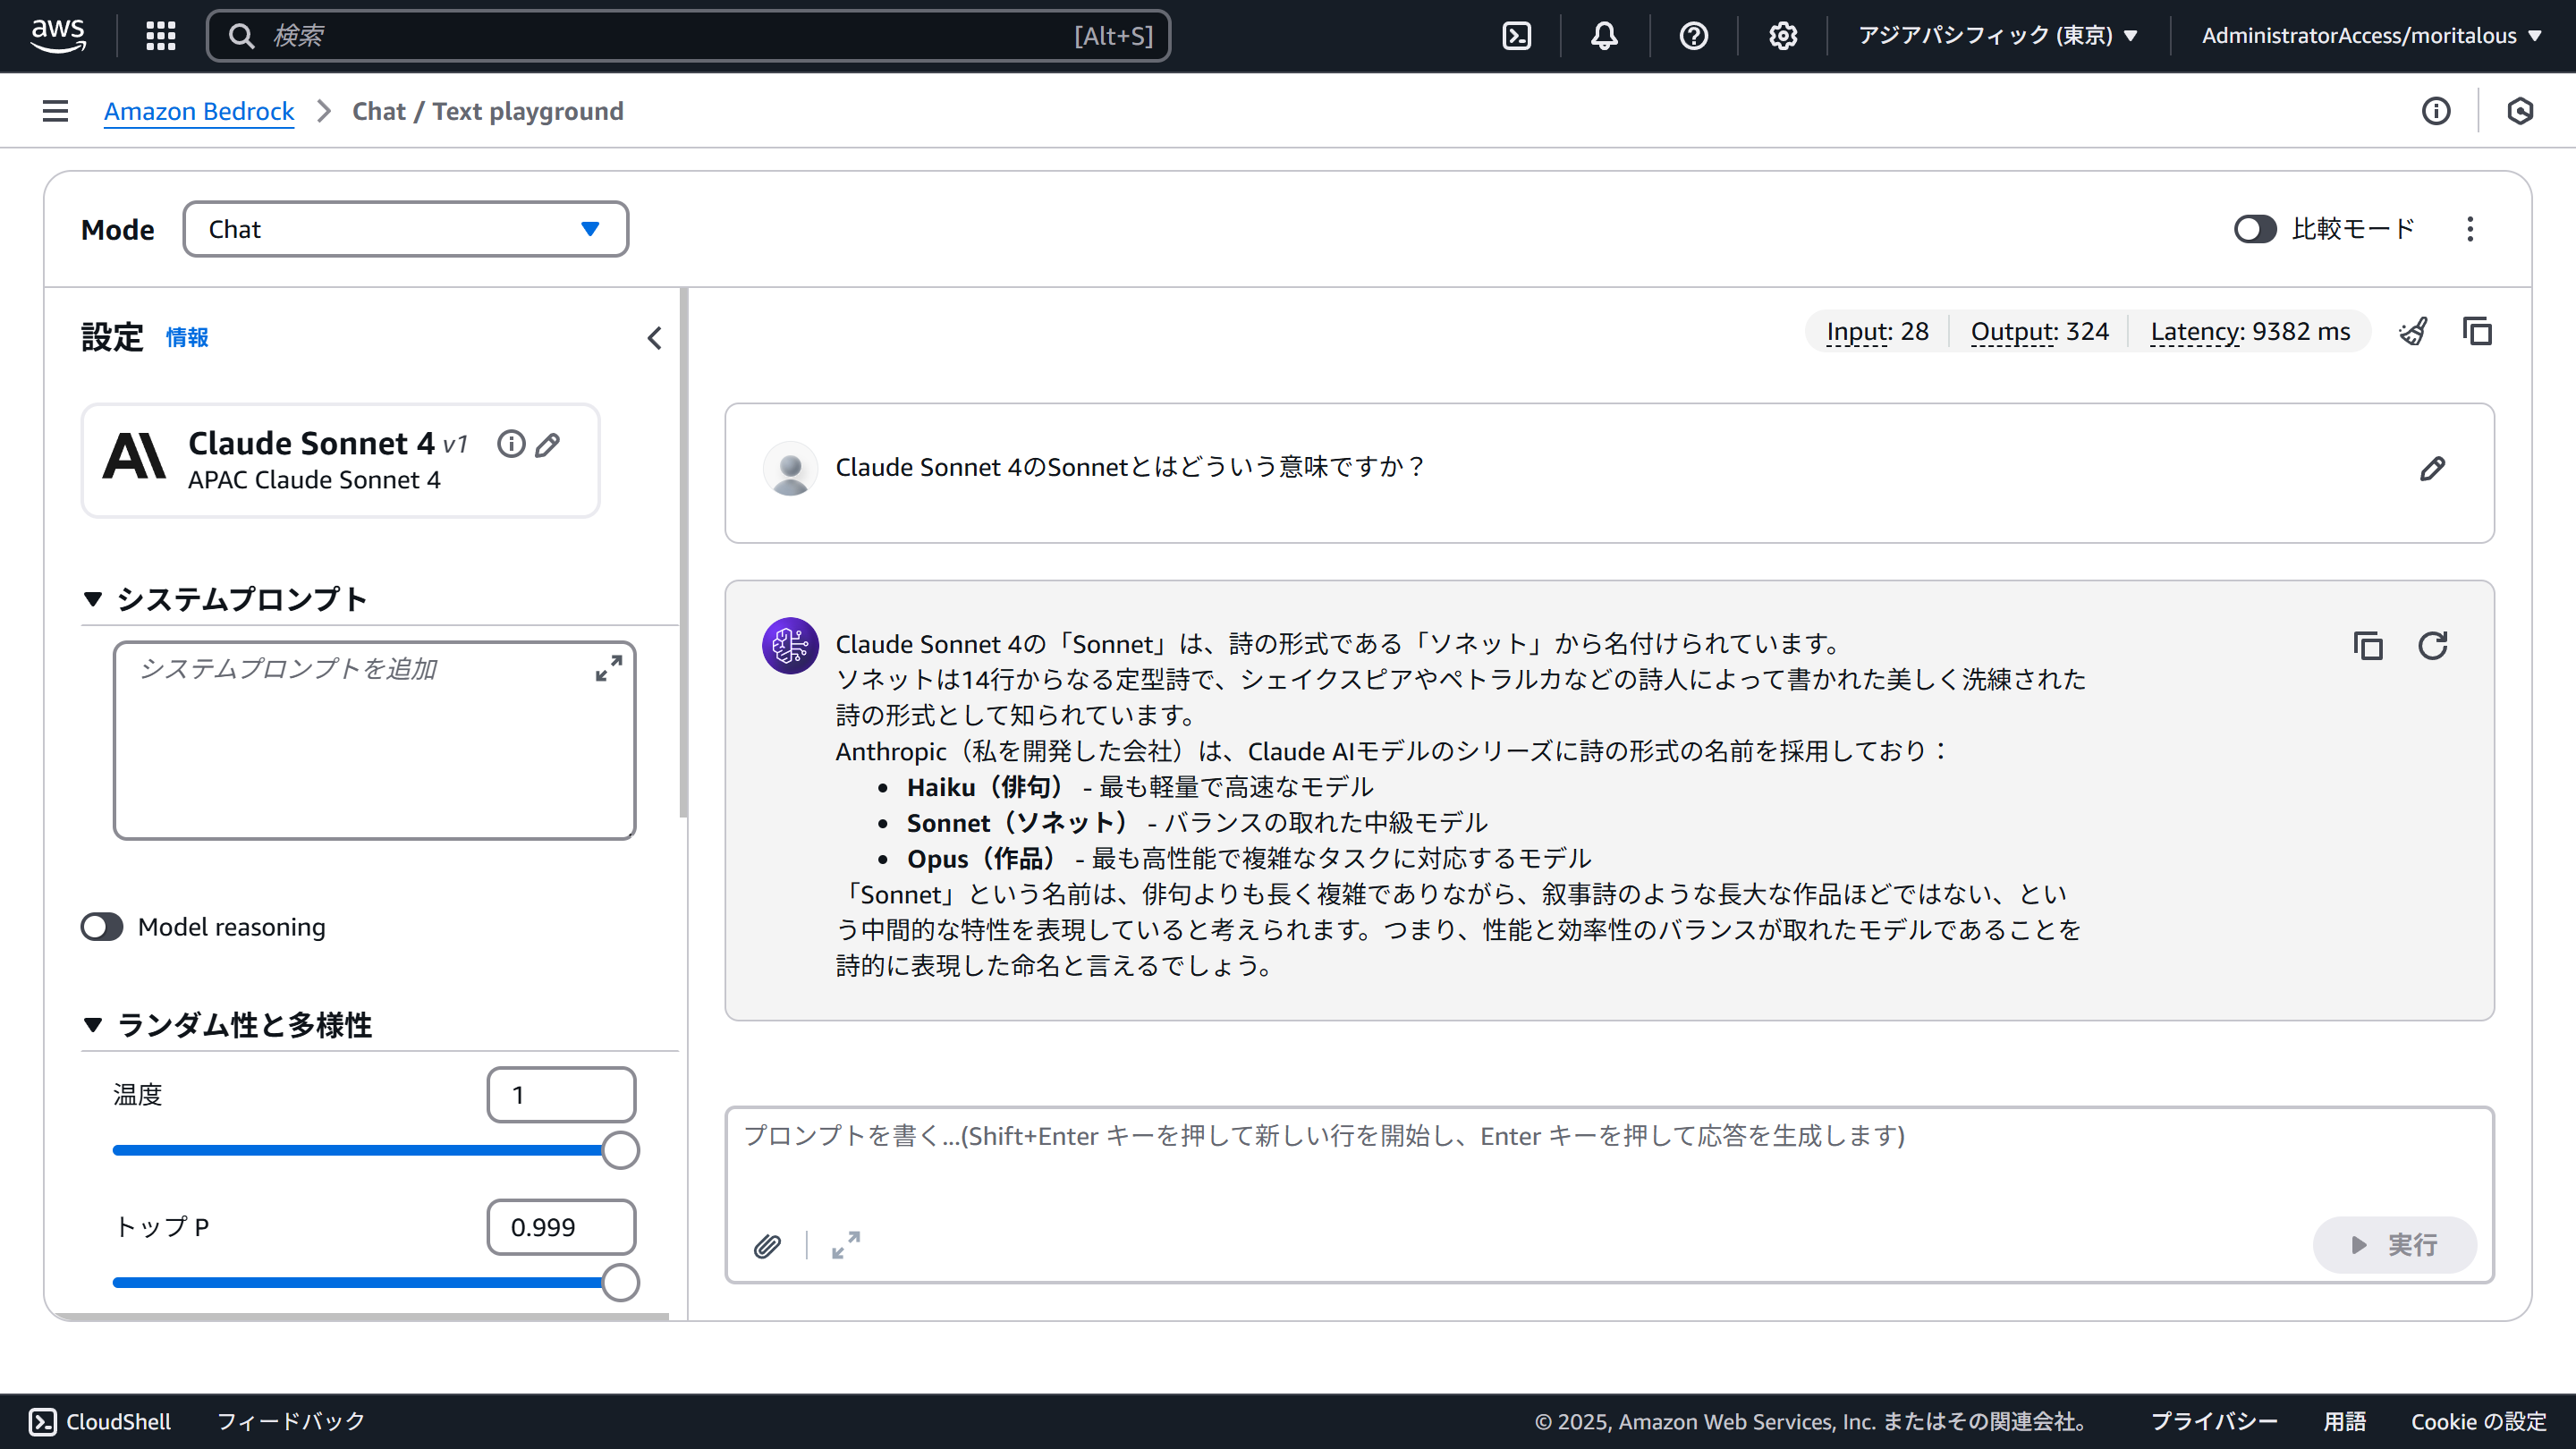Screen dimensions: 2576x1449
Task: Clear the chat with the broom icon
Action: pos(2413,331)
